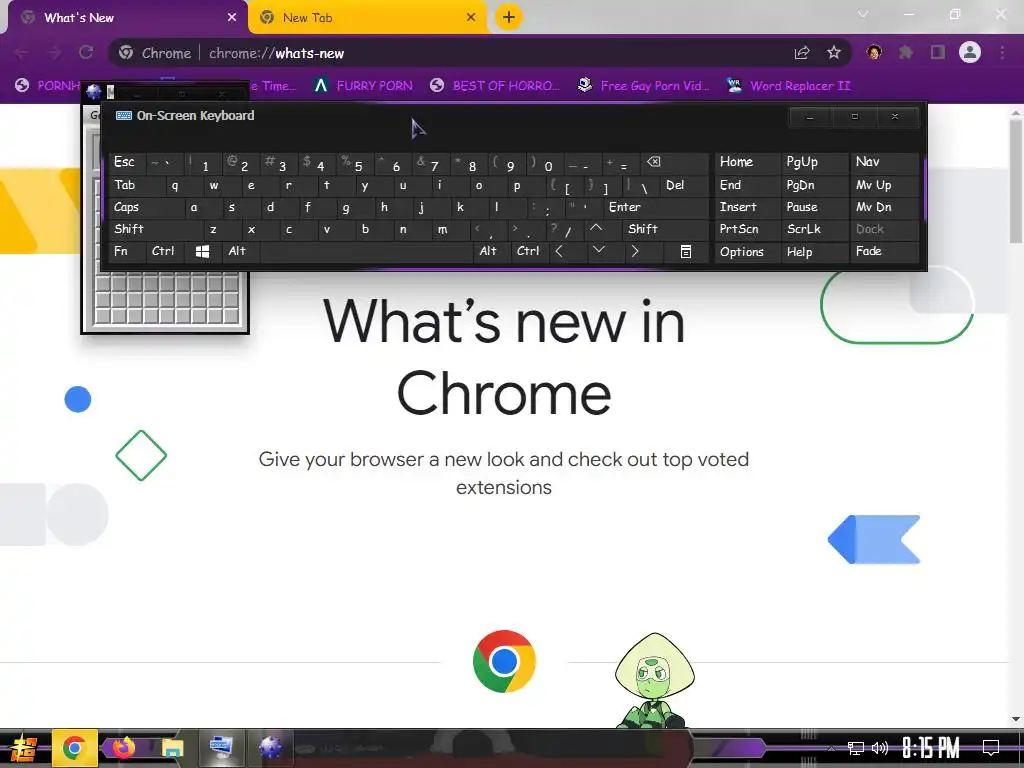Click the PgUp key on the keyboard
Viewport: 1024px width, 768px height.
(814, 163)
